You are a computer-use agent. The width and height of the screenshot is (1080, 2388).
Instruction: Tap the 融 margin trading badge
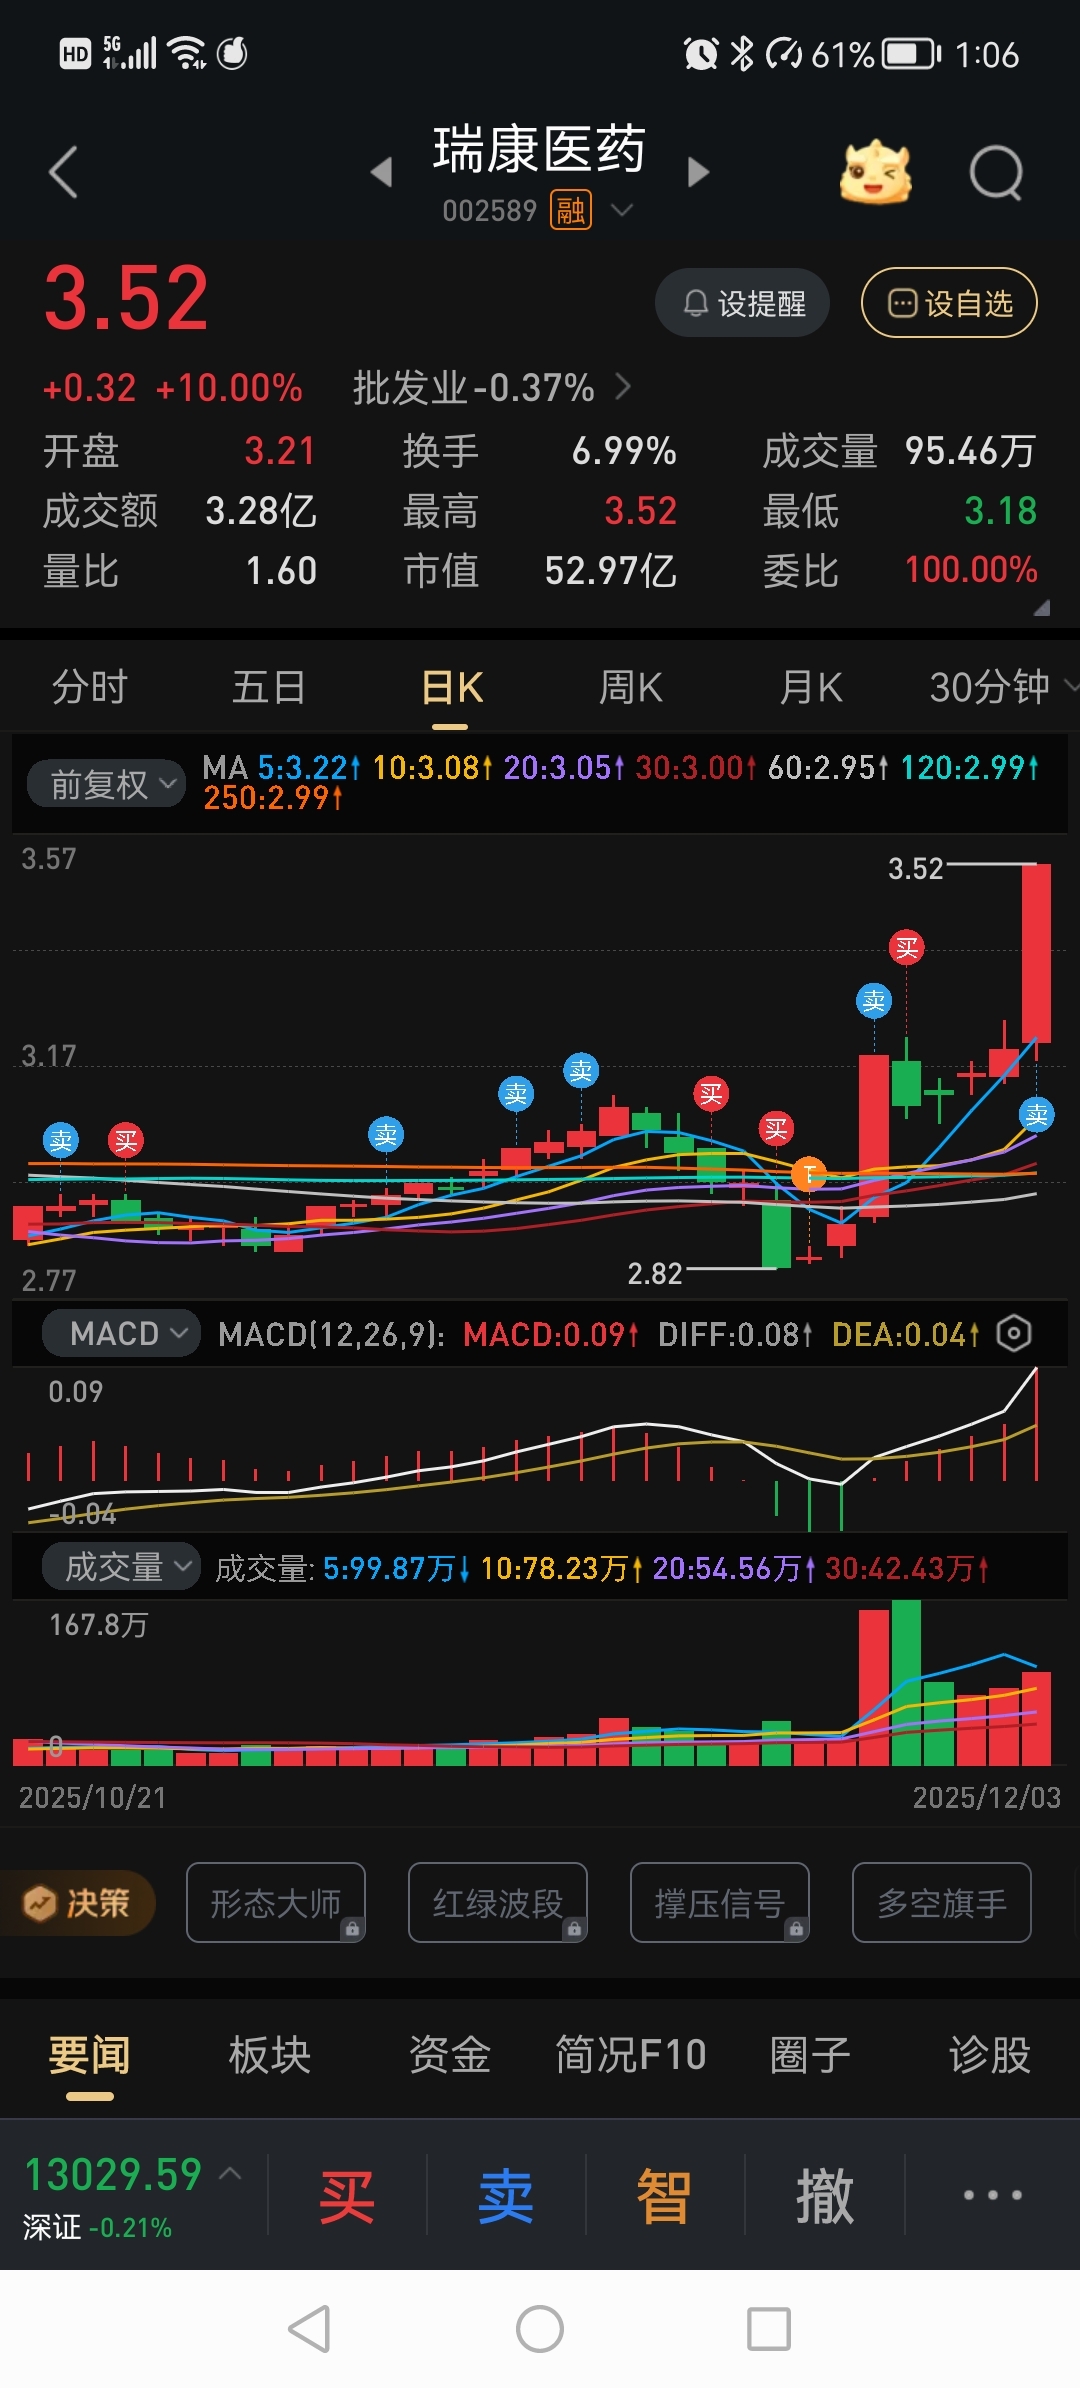[571, 210]
